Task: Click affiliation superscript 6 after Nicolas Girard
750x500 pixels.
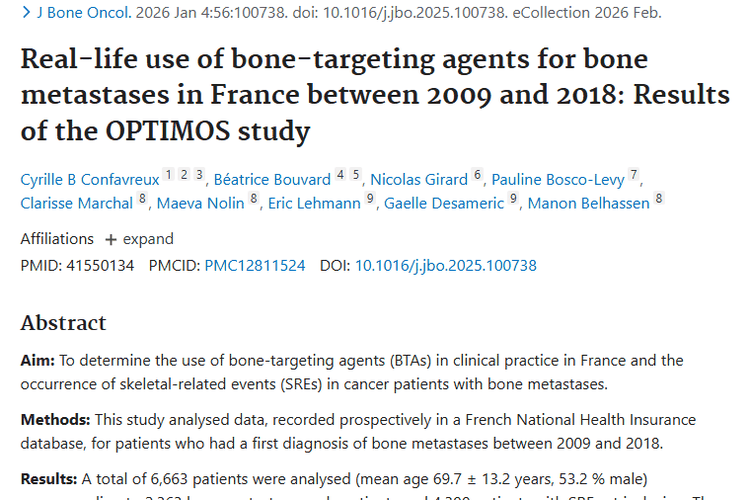Action: (x=478, y=175)
